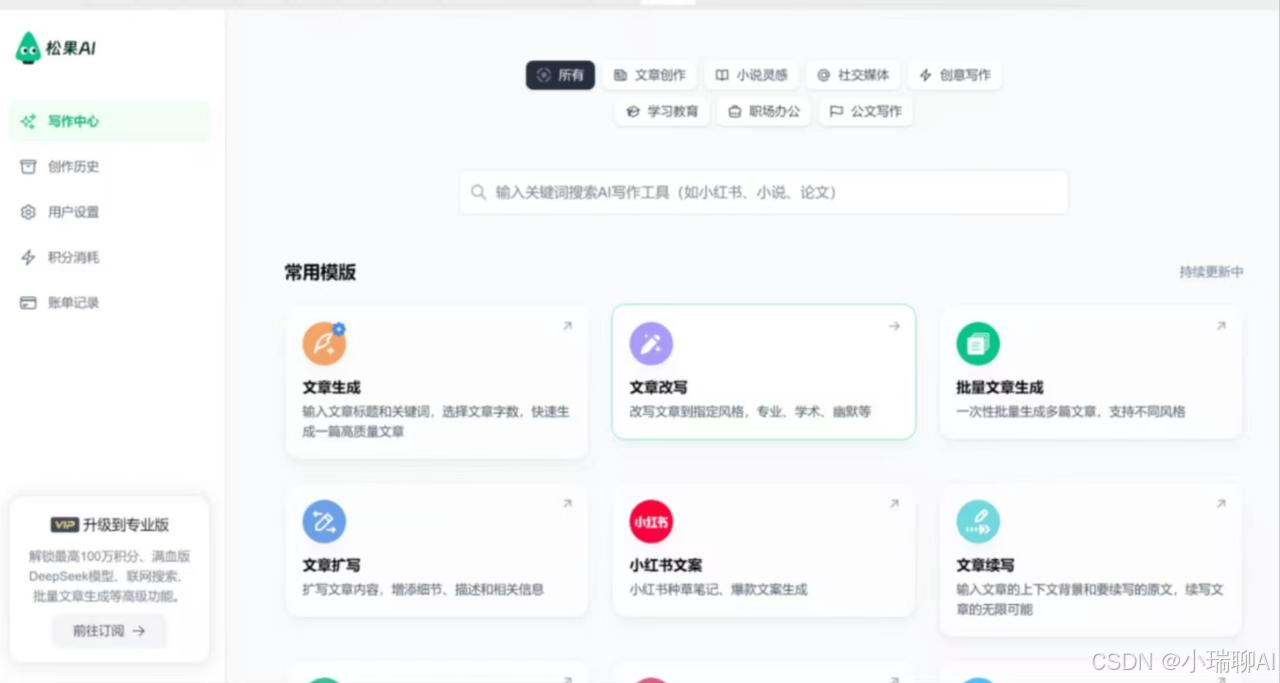This screenshot has height=683, width=1280.
Task: Click the blue 文章扩写 icon
Action: click(324, 522)
